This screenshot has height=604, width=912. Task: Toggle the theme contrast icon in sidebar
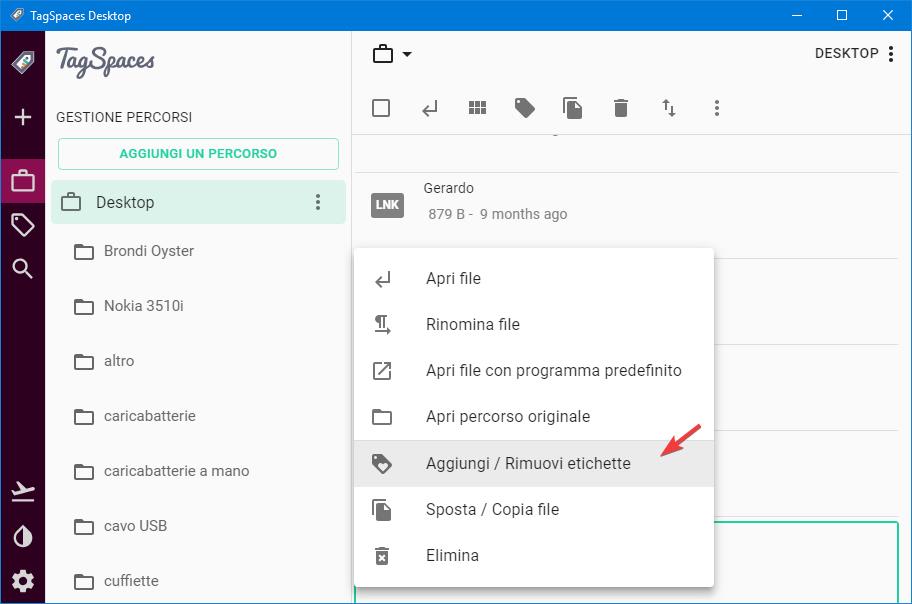(23, 537)
